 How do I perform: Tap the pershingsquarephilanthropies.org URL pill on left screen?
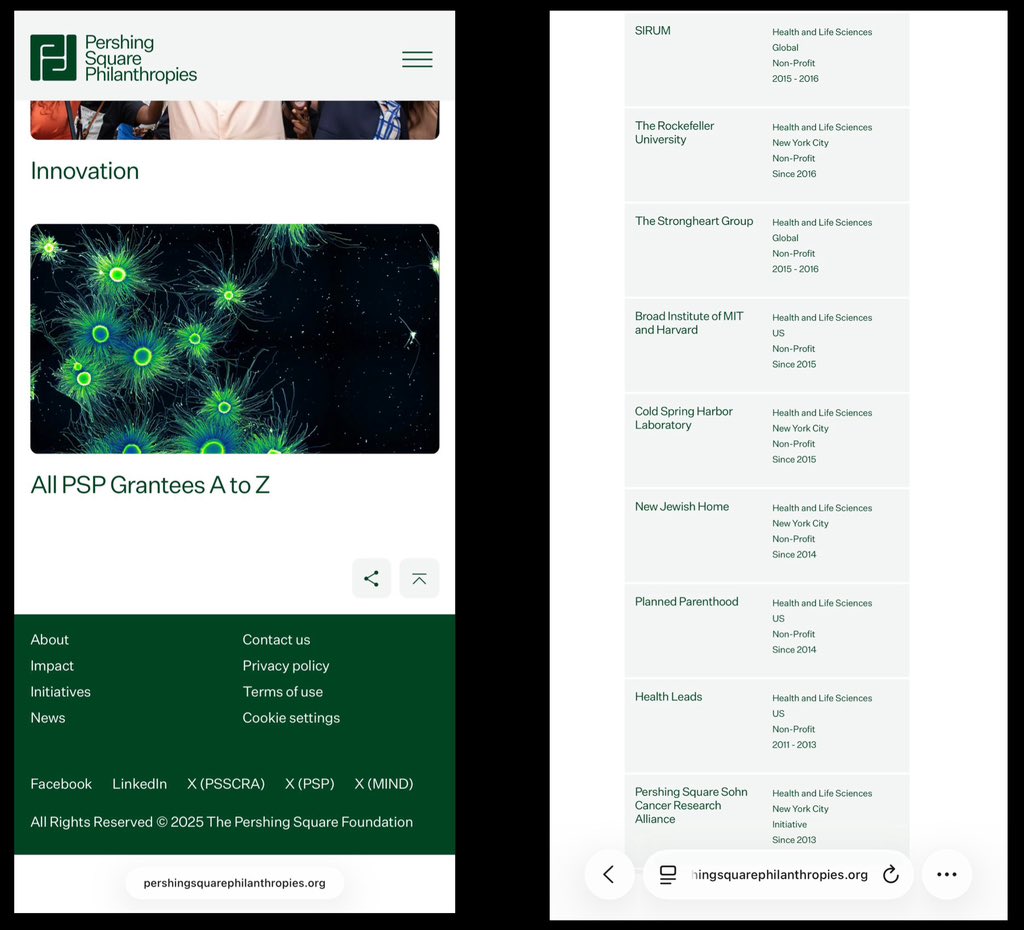(234, 883)
